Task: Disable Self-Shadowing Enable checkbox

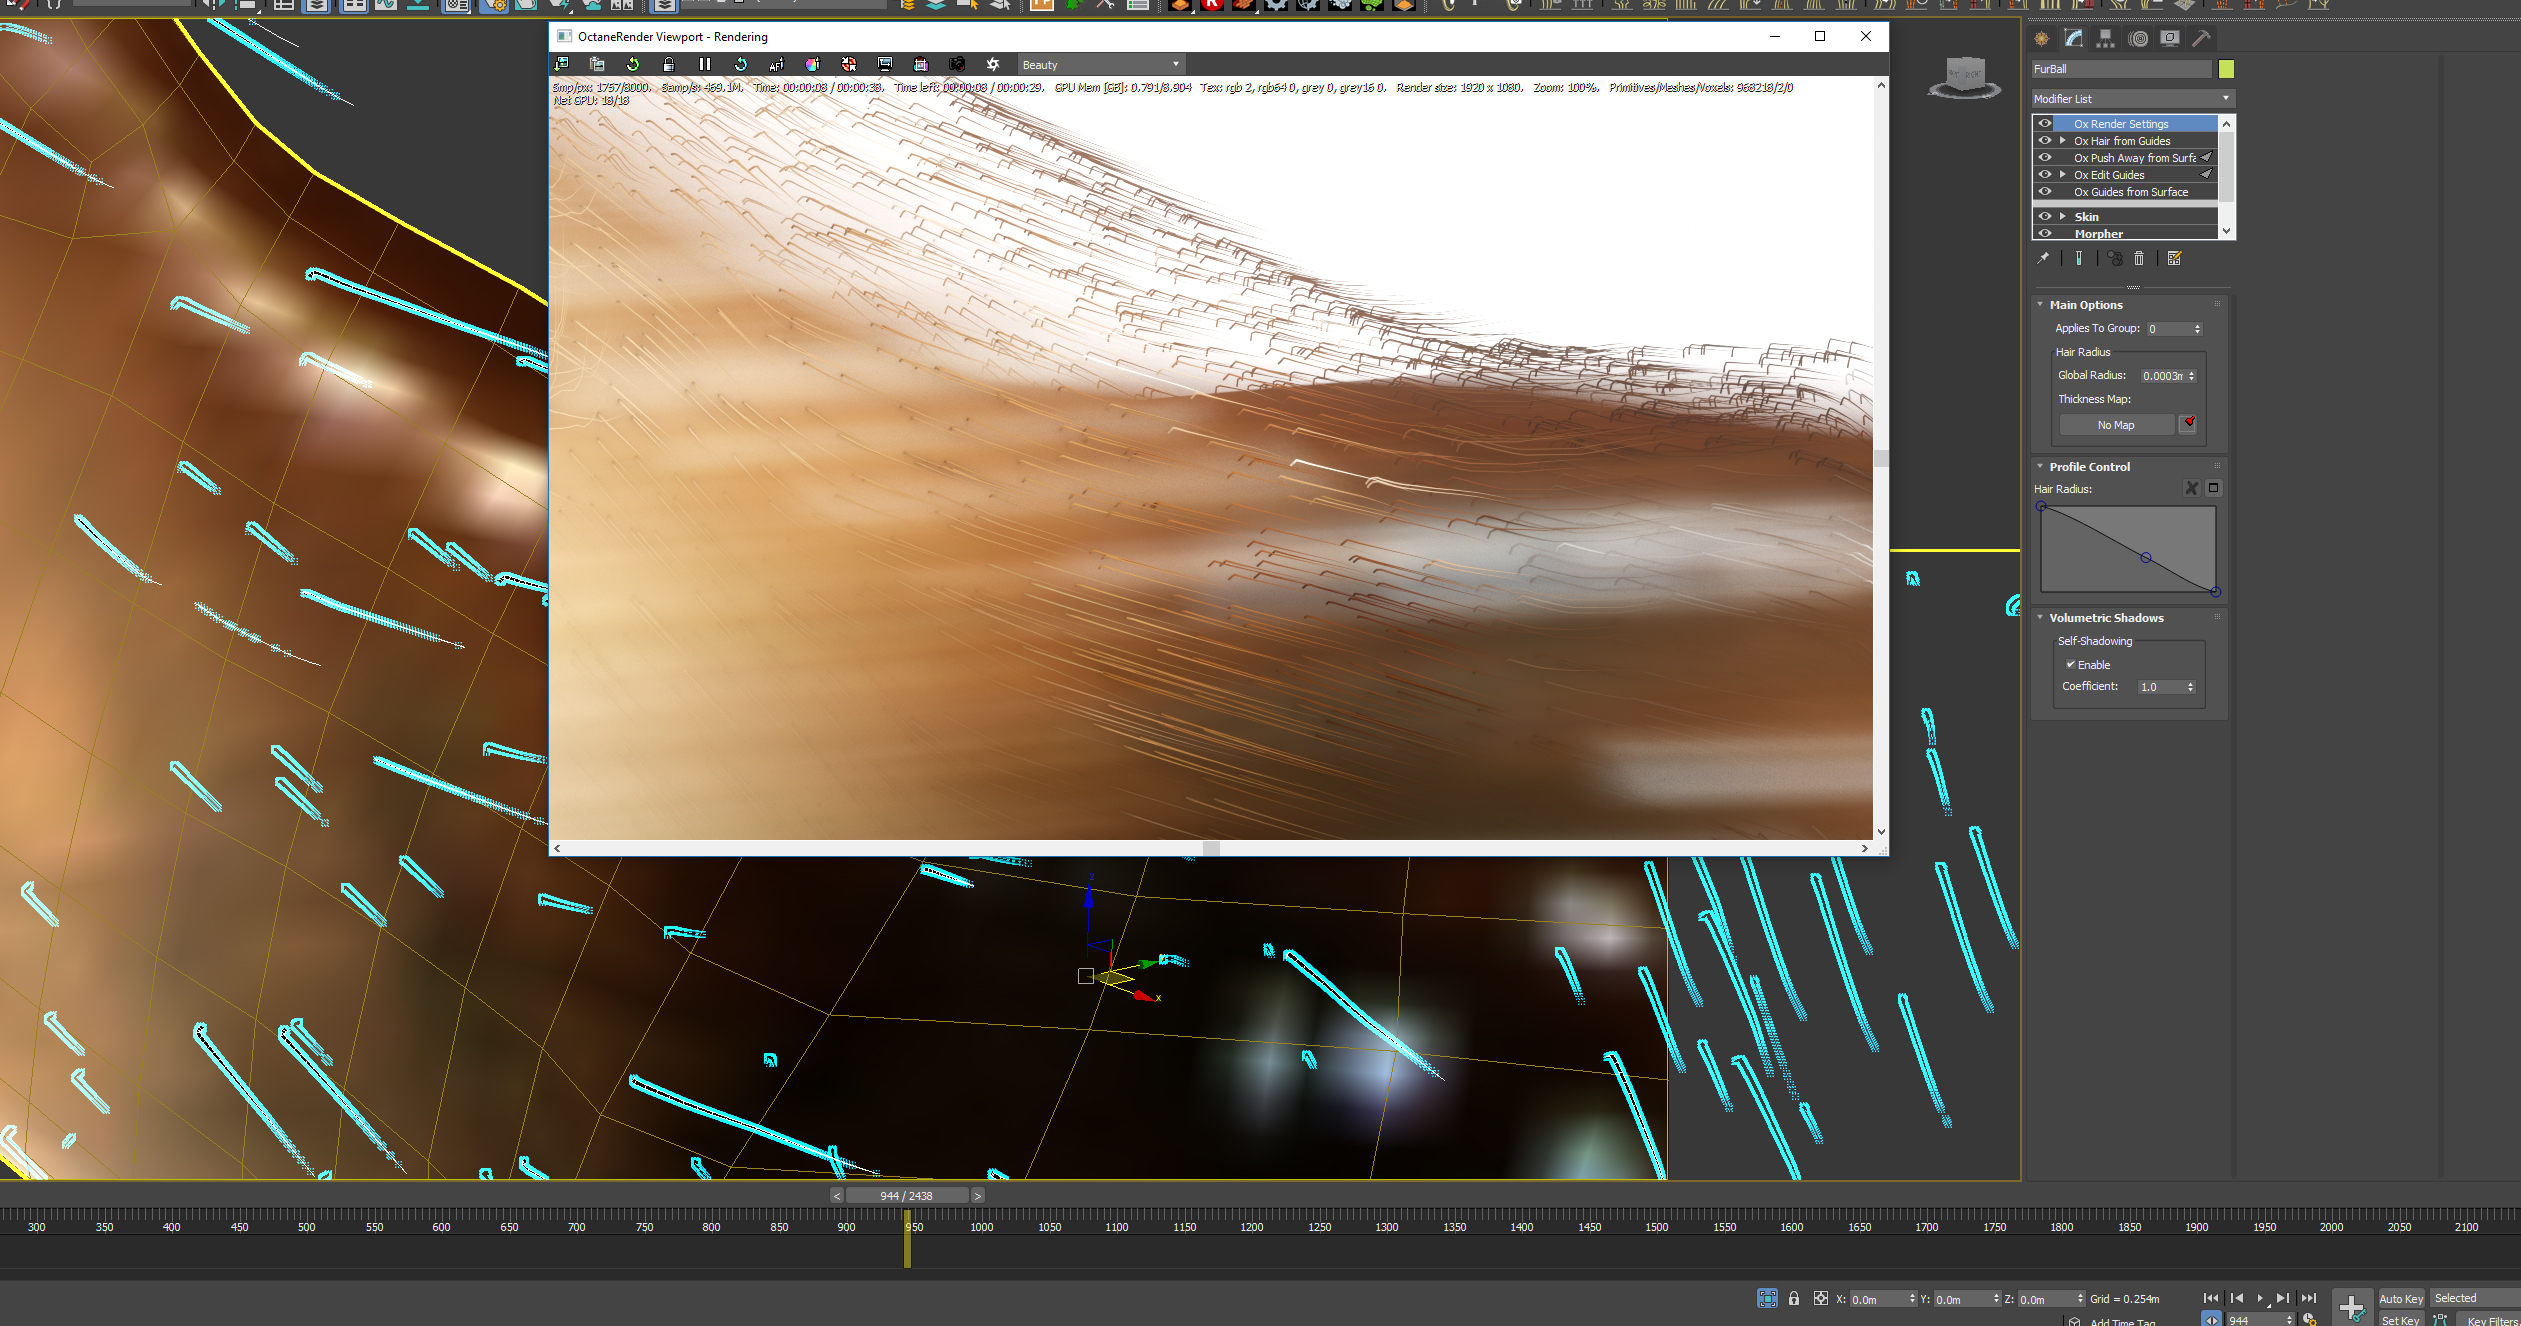Action: coord(2071,664)
